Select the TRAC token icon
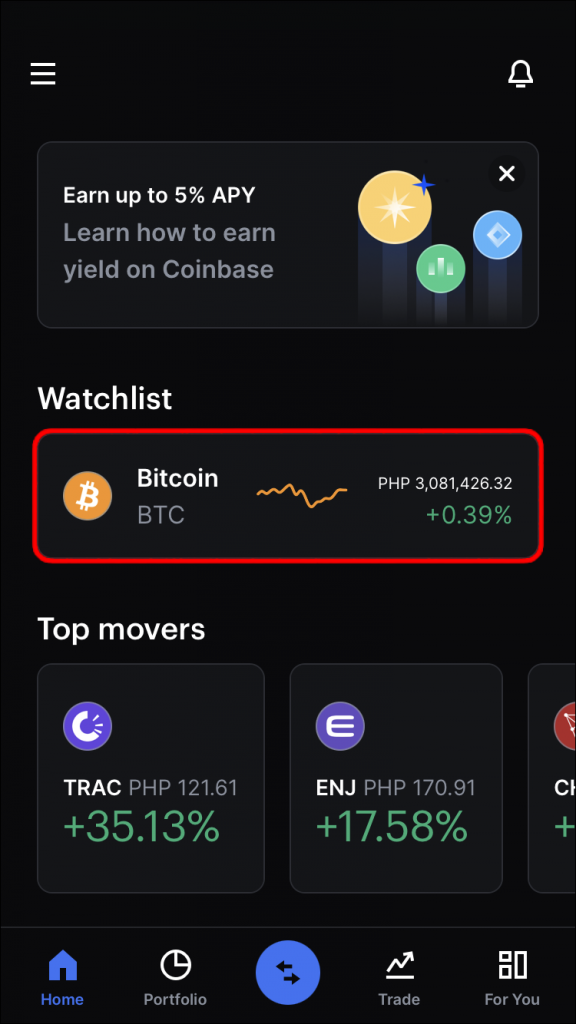 point(88,726)
